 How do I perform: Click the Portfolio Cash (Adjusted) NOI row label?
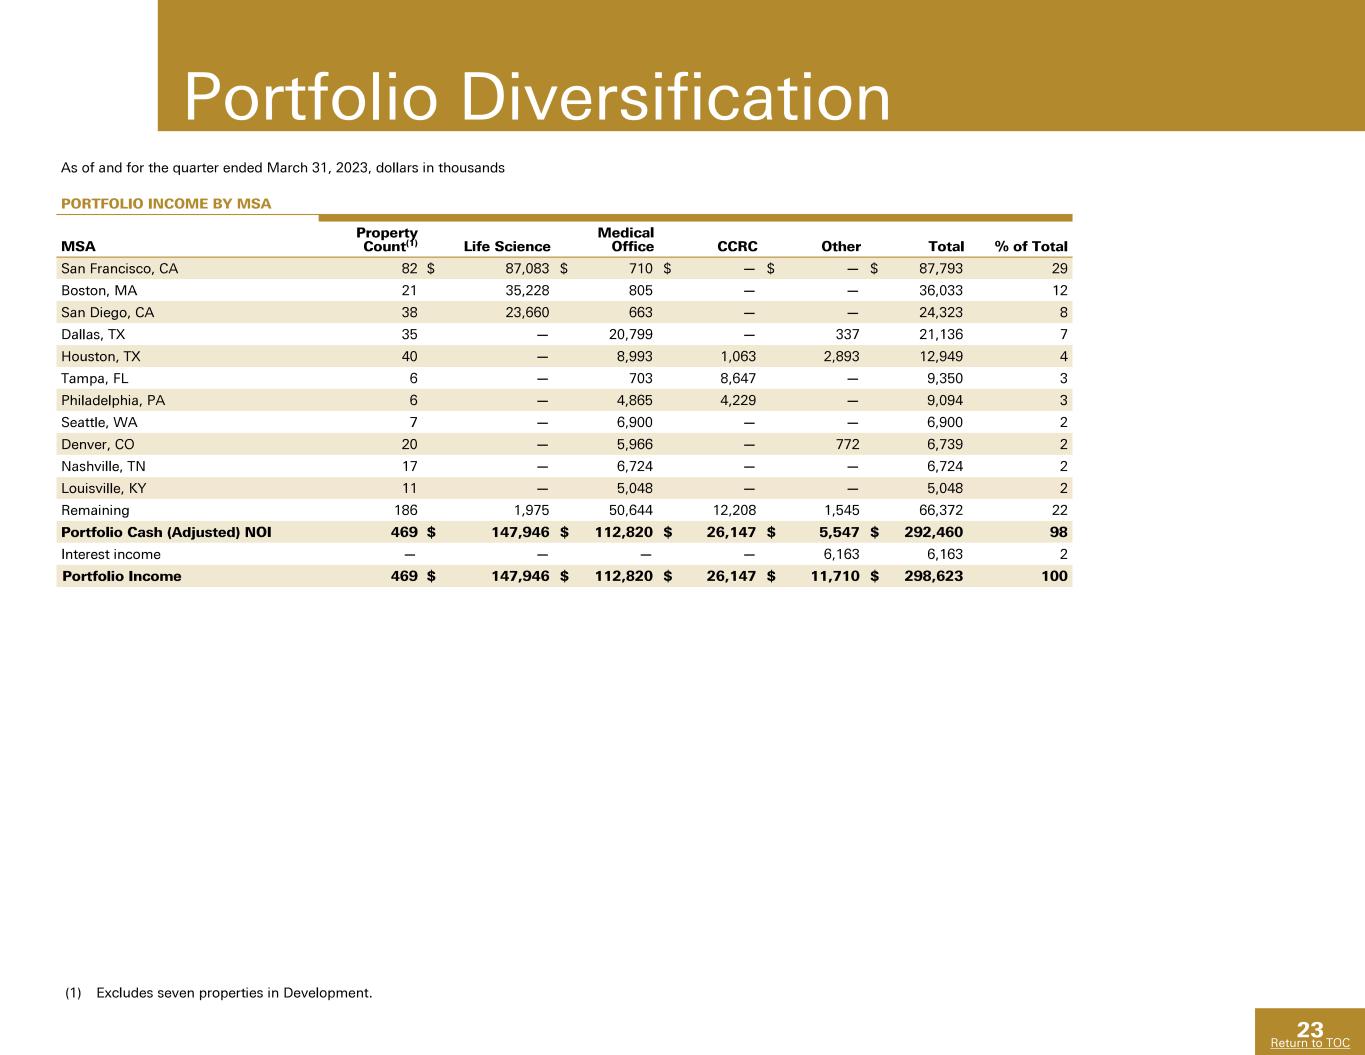tap(166, 532)
